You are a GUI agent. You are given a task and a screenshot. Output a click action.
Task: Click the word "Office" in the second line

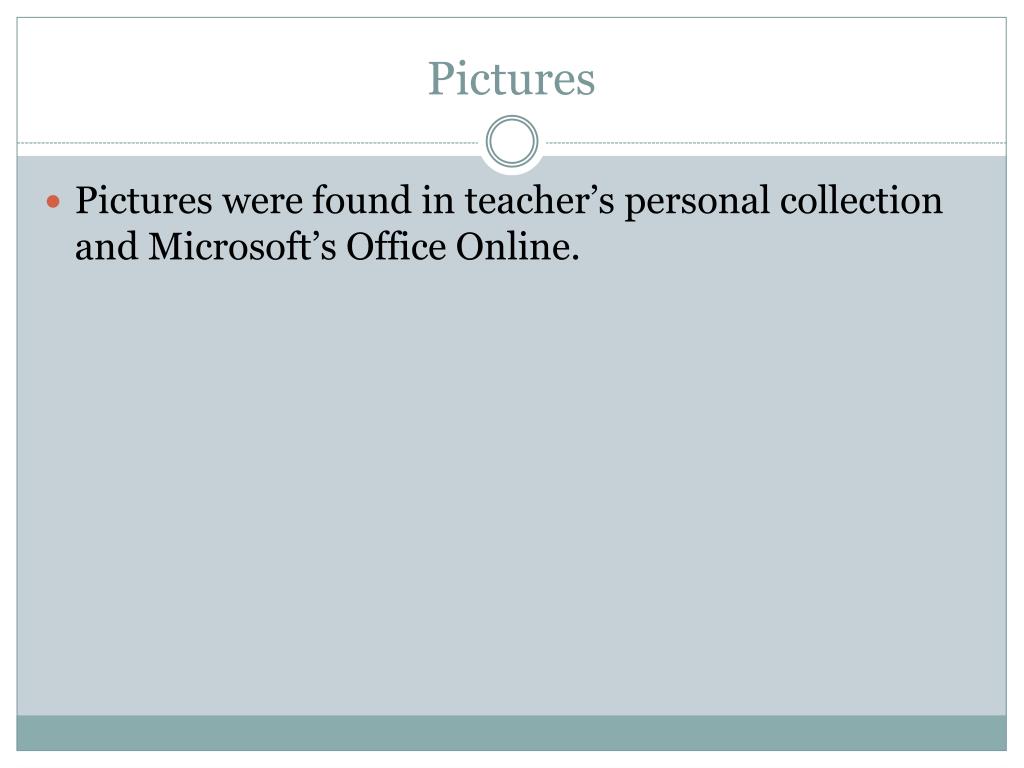pos(396,247)
